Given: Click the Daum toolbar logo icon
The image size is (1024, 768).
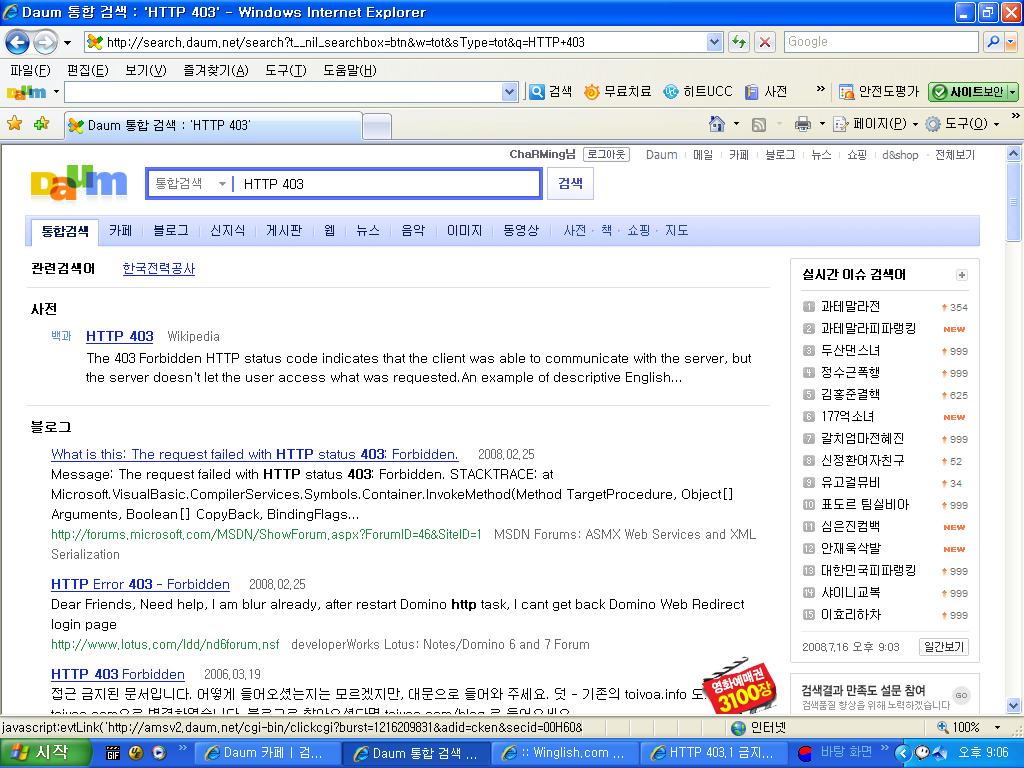Looking at the screenshot, I should coord(26,92).
